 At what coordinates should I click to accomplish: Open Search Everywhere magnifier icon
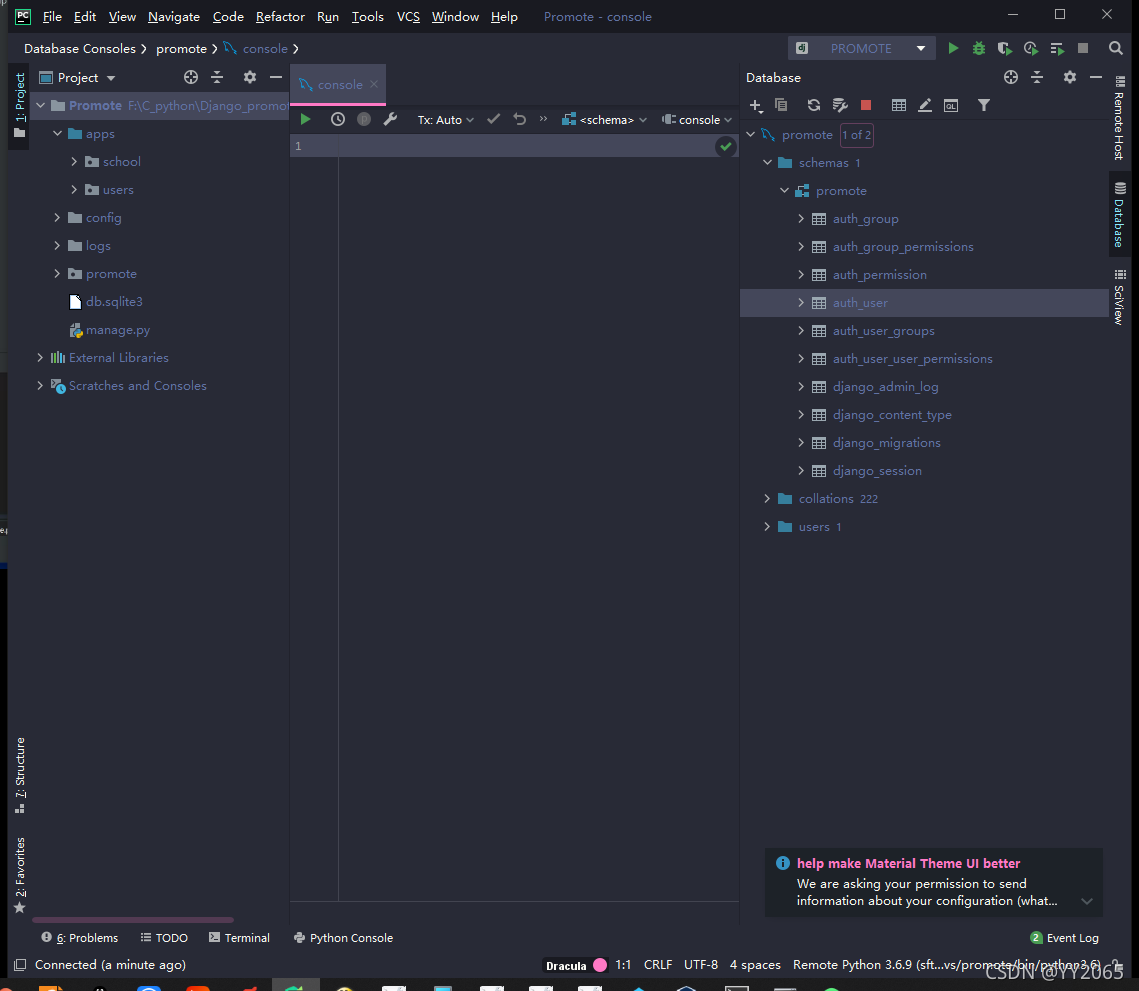pos(1116,48)
